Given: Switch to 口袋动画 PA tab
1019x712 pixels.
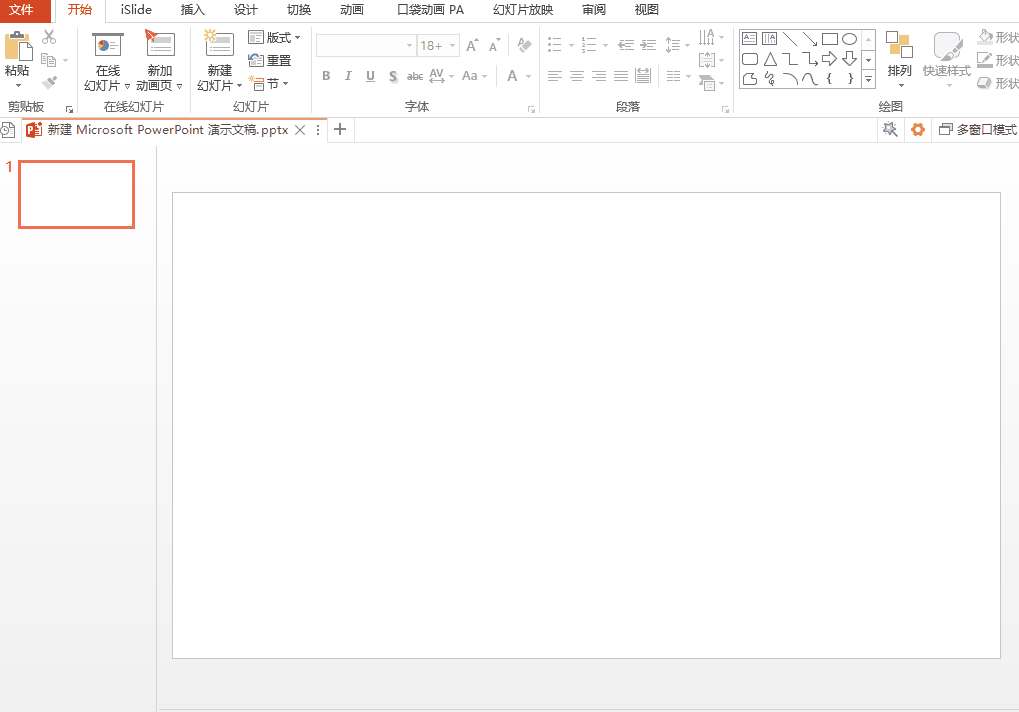Looking at the screenshot, I should tap(431, 10).
